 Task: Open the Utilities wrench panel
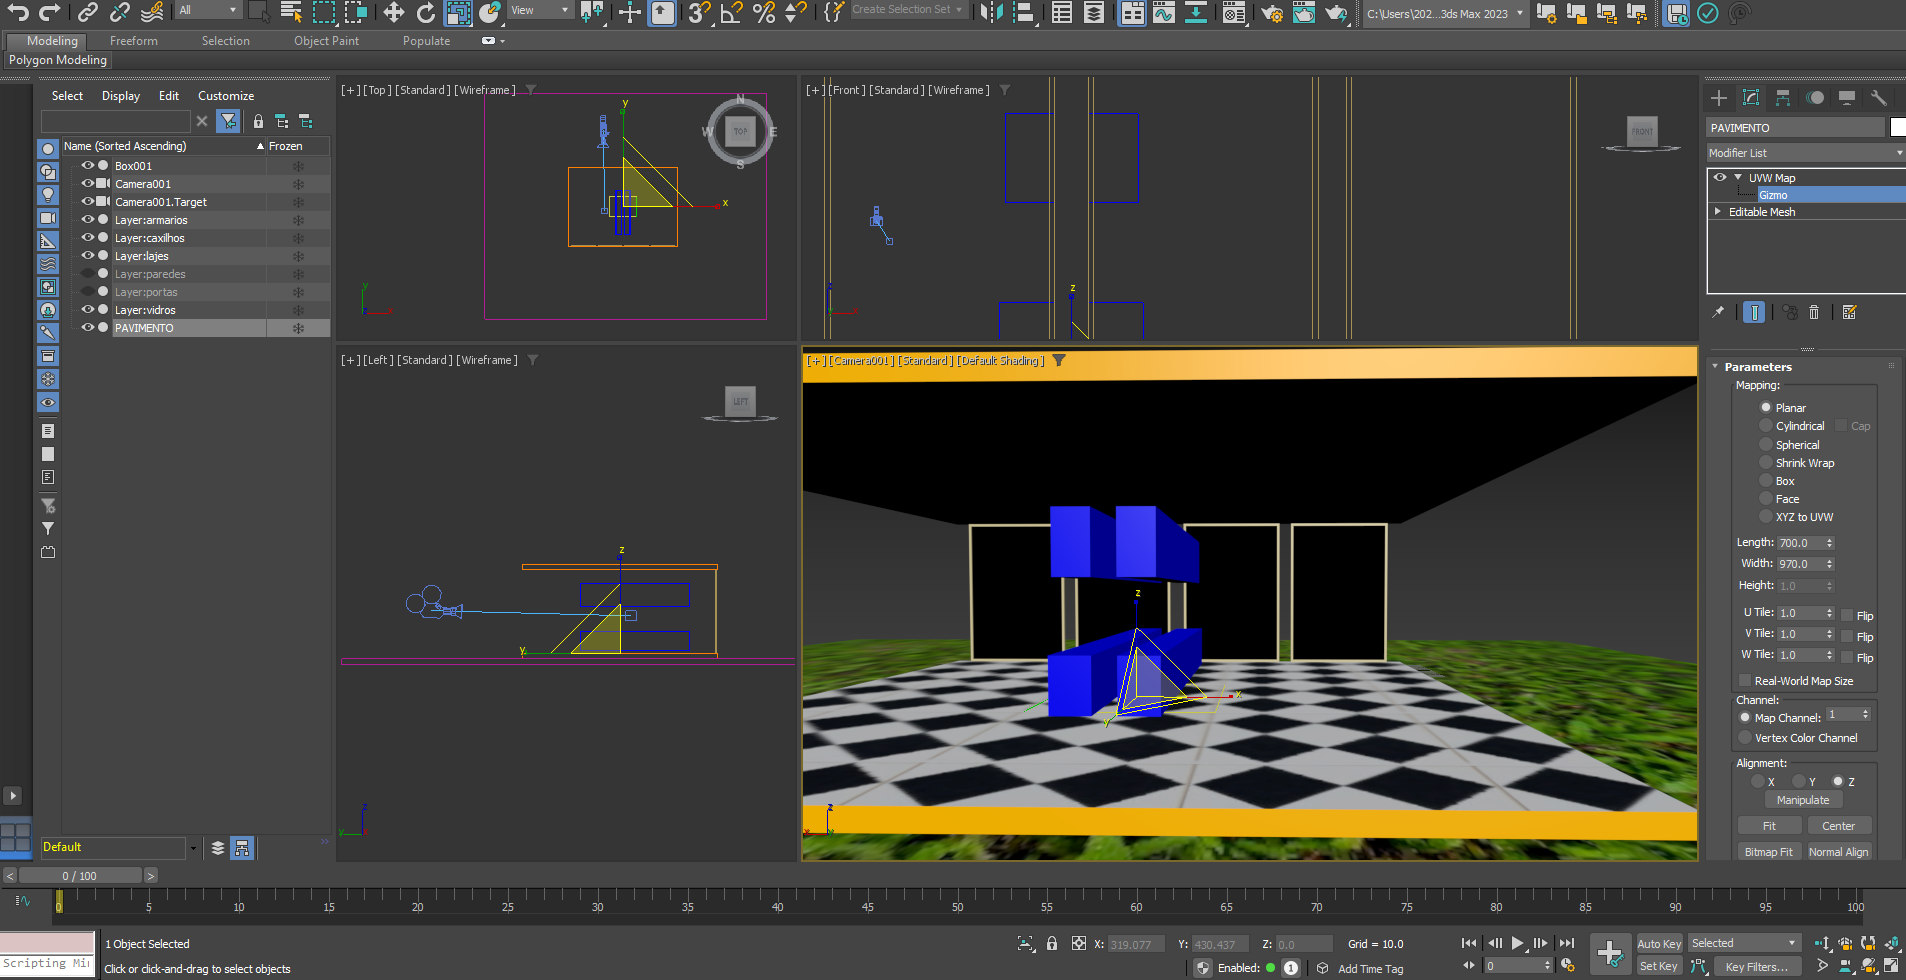click(1878, 98)
